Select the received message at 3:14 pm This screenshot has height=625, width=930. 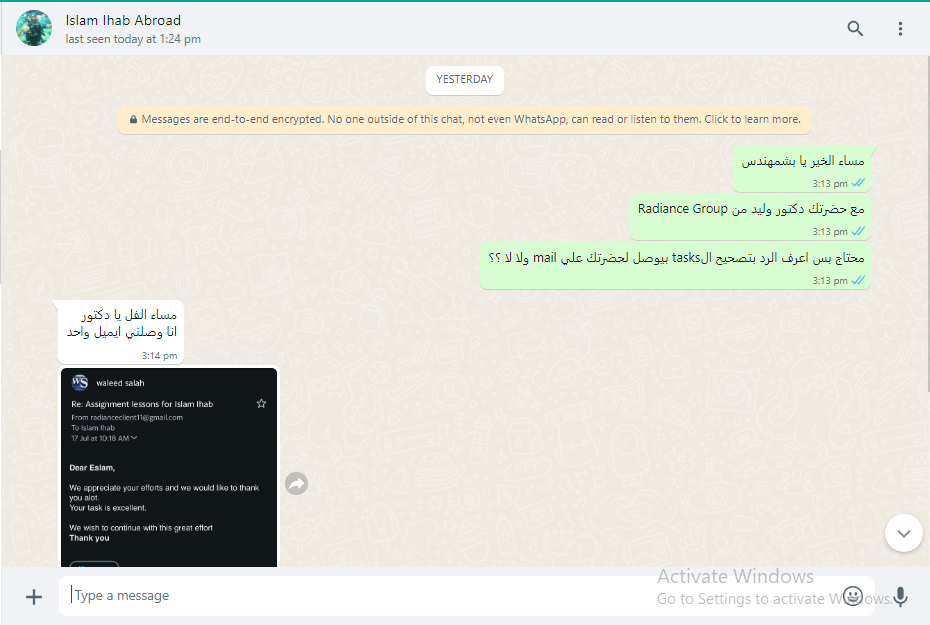[121, 333]
